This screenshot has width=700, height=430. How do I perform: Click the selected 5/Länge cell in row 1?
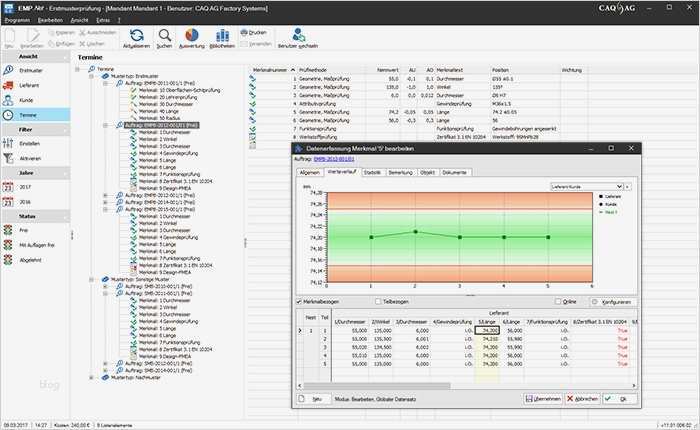pyautogui.click(x=487, y=330)
